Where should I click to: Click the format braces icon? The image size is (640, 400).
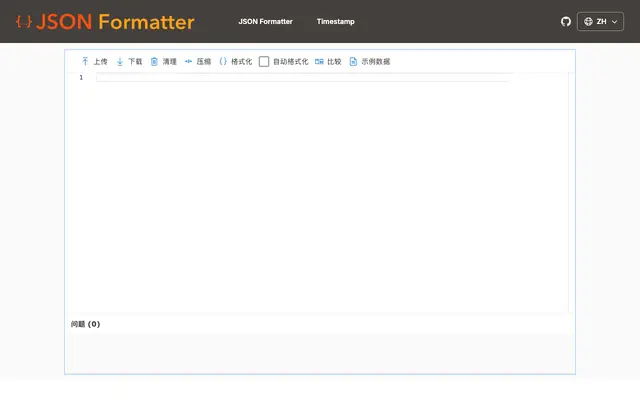(x=223, y=62)
